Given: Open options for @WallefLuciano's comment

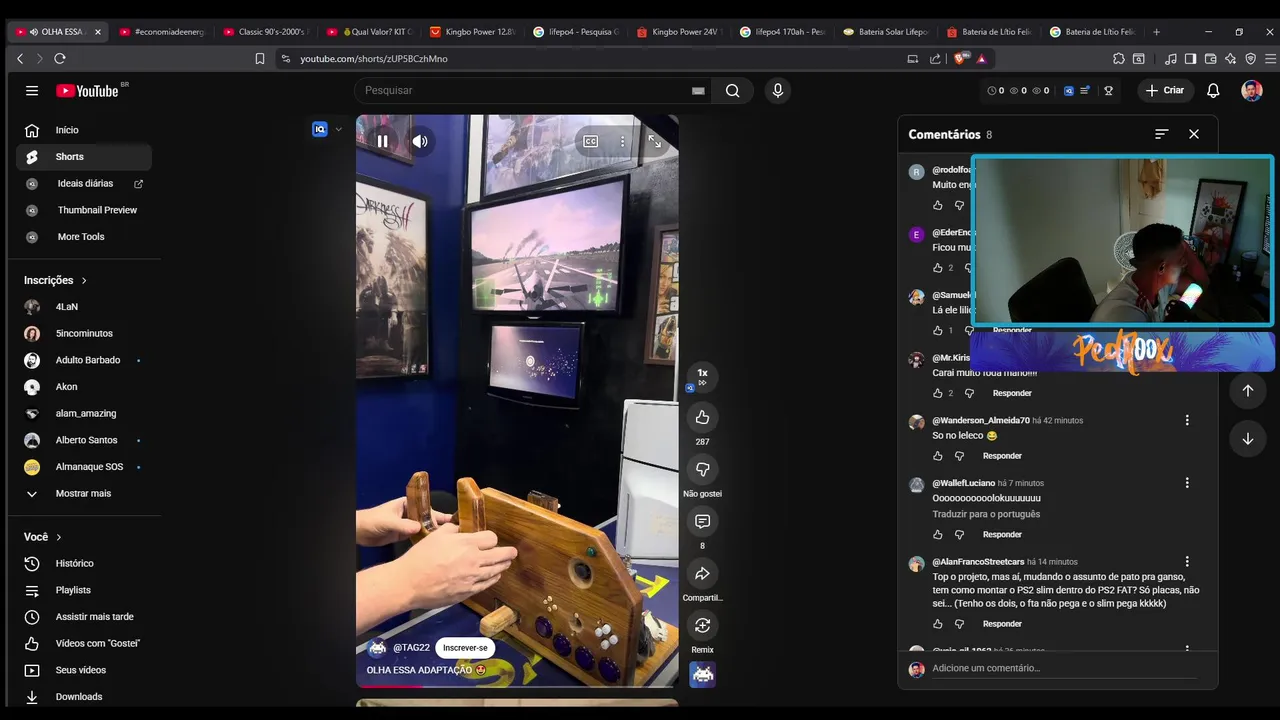Looking at the screenshot, I should click(x=1187, y=483).
